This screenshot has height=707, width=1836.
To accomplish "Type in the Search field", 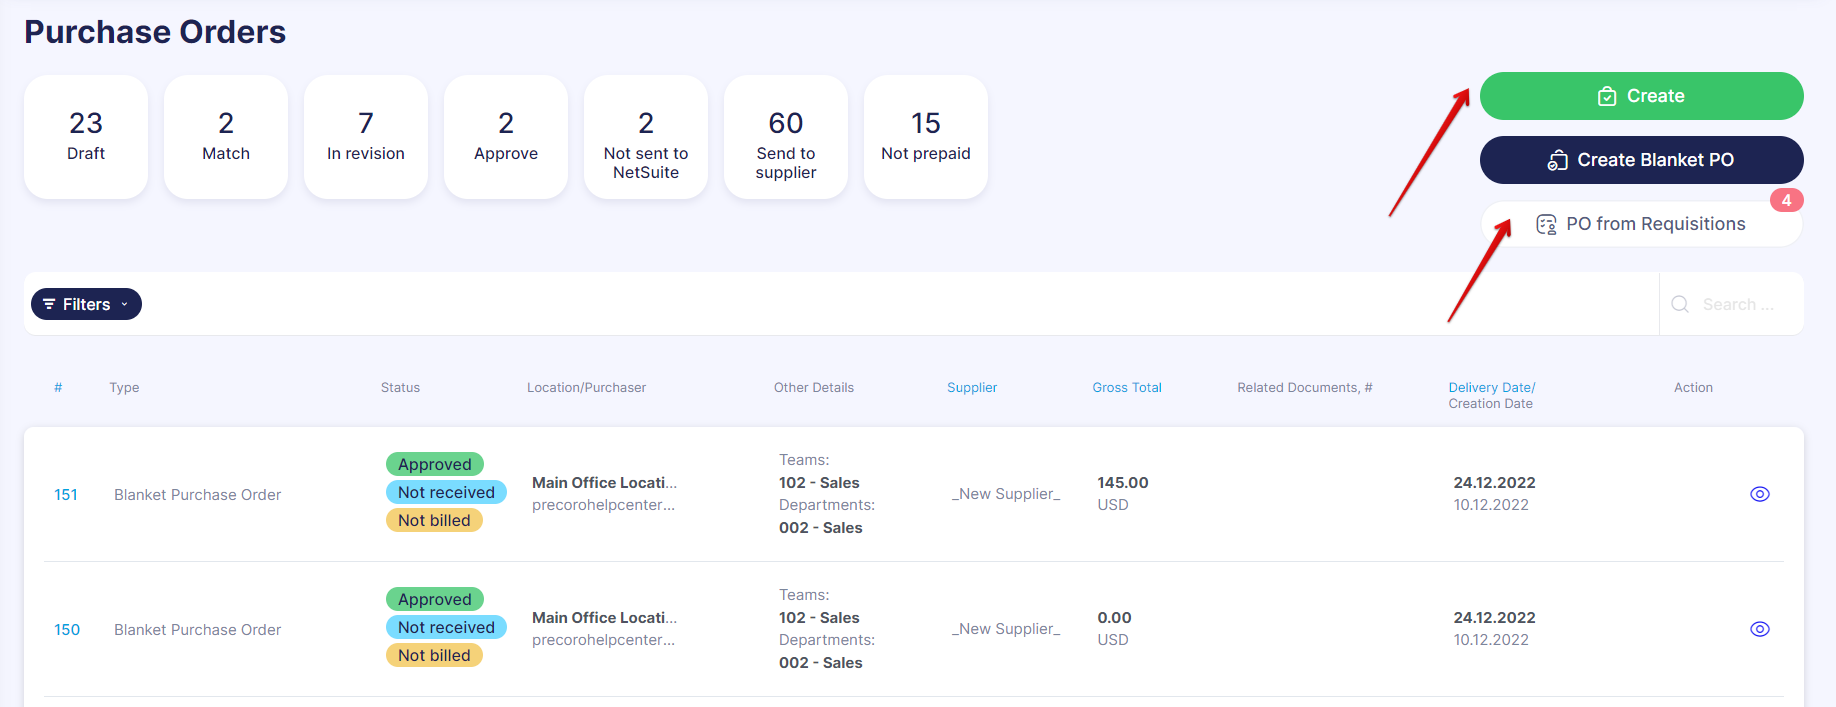I will pos(1738,304).
